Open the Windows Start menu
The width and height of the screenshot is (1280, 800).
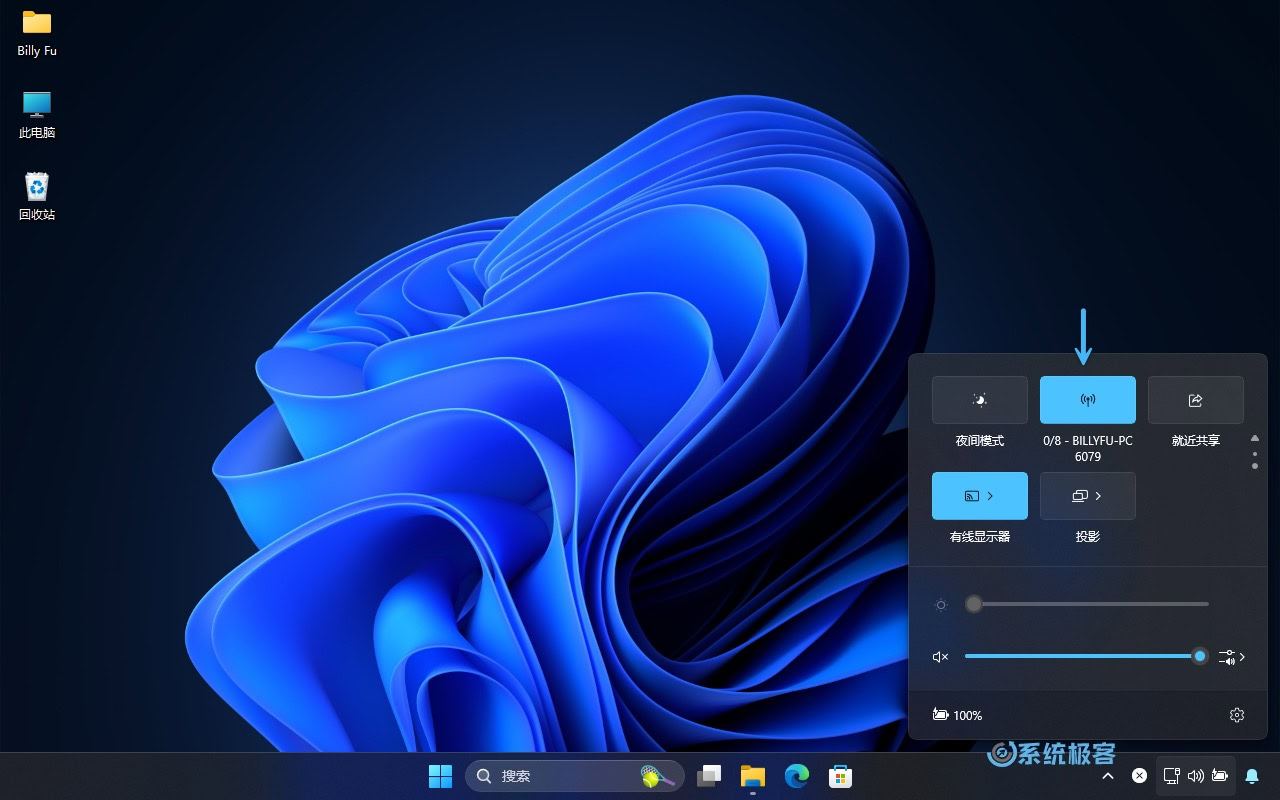coord(440,776)
